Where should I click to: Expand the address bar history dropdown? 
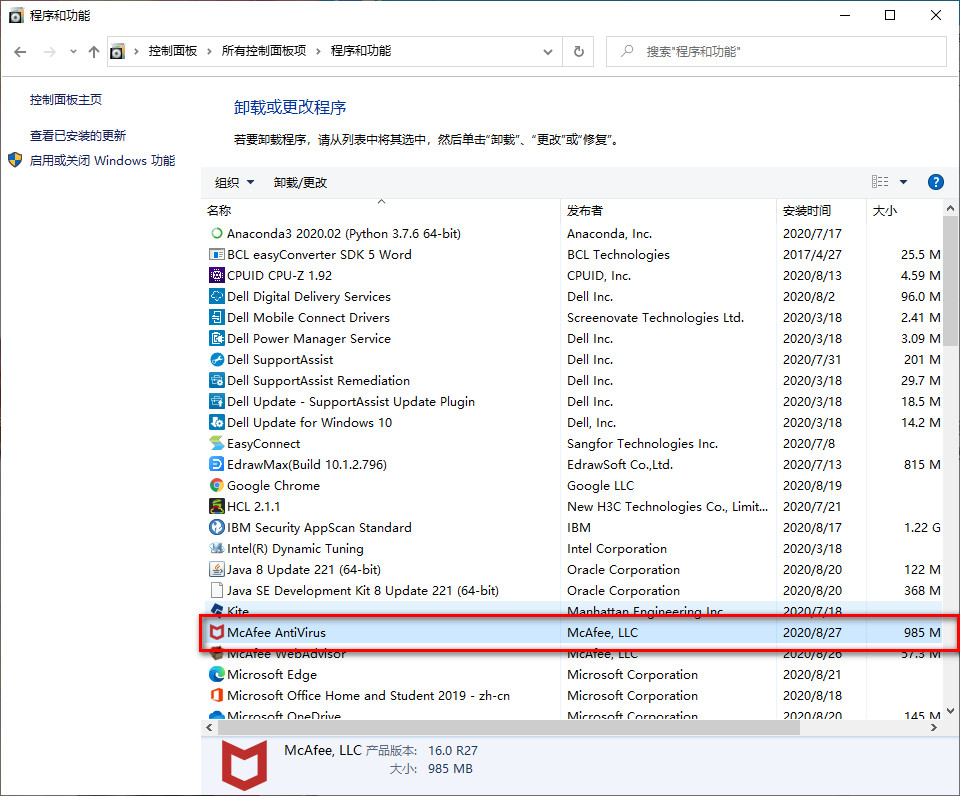548,51
